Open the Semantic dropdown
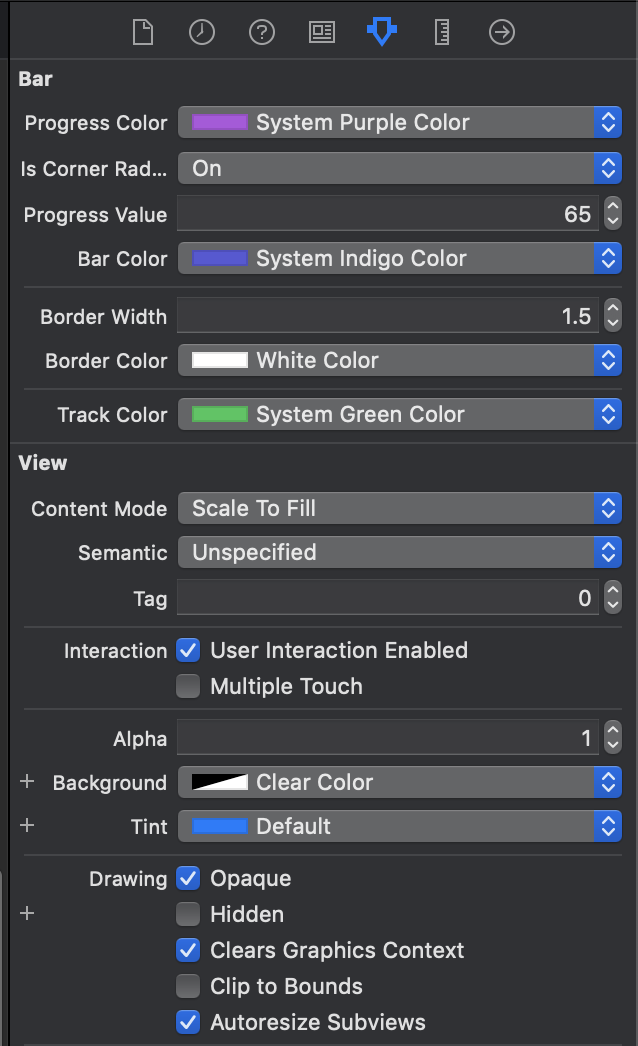 400,552
